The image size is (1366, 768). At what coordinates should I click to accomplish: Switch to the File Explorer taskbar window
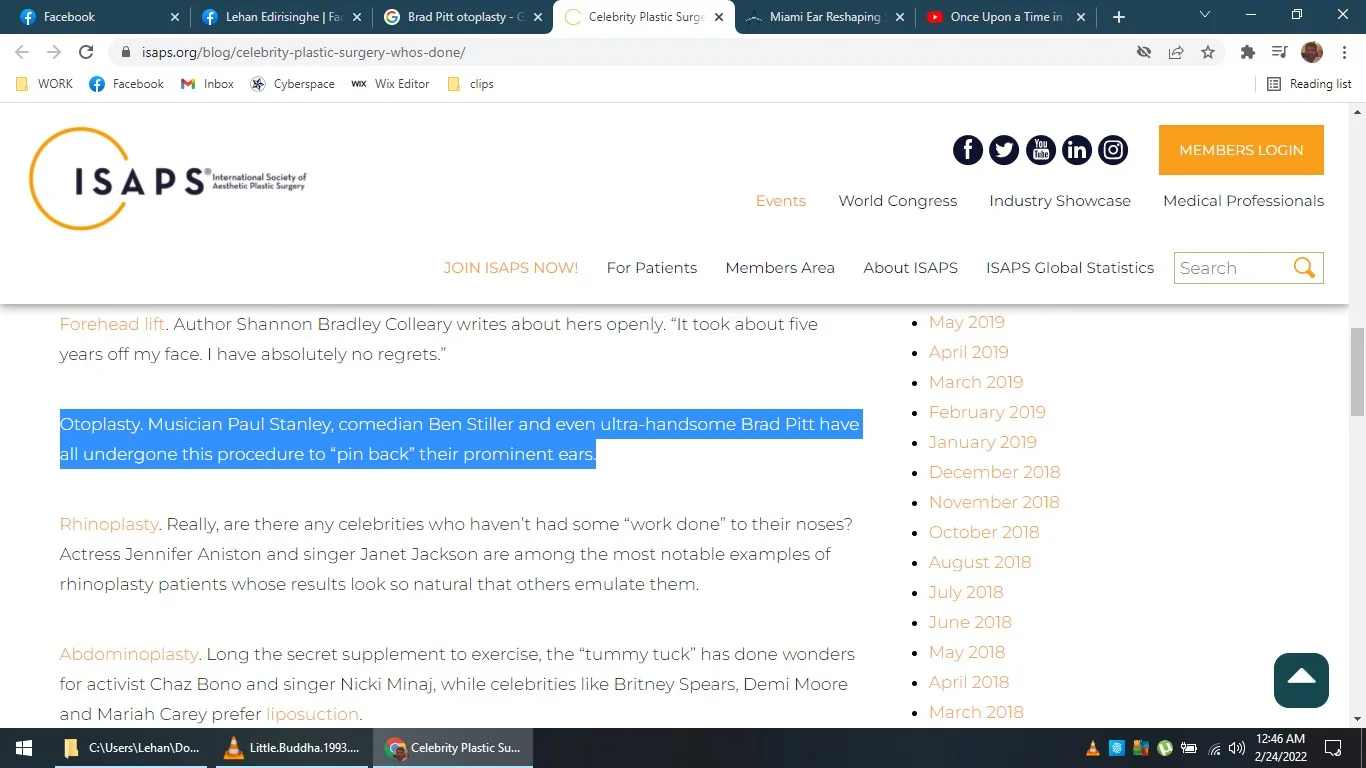click(132, 748)
